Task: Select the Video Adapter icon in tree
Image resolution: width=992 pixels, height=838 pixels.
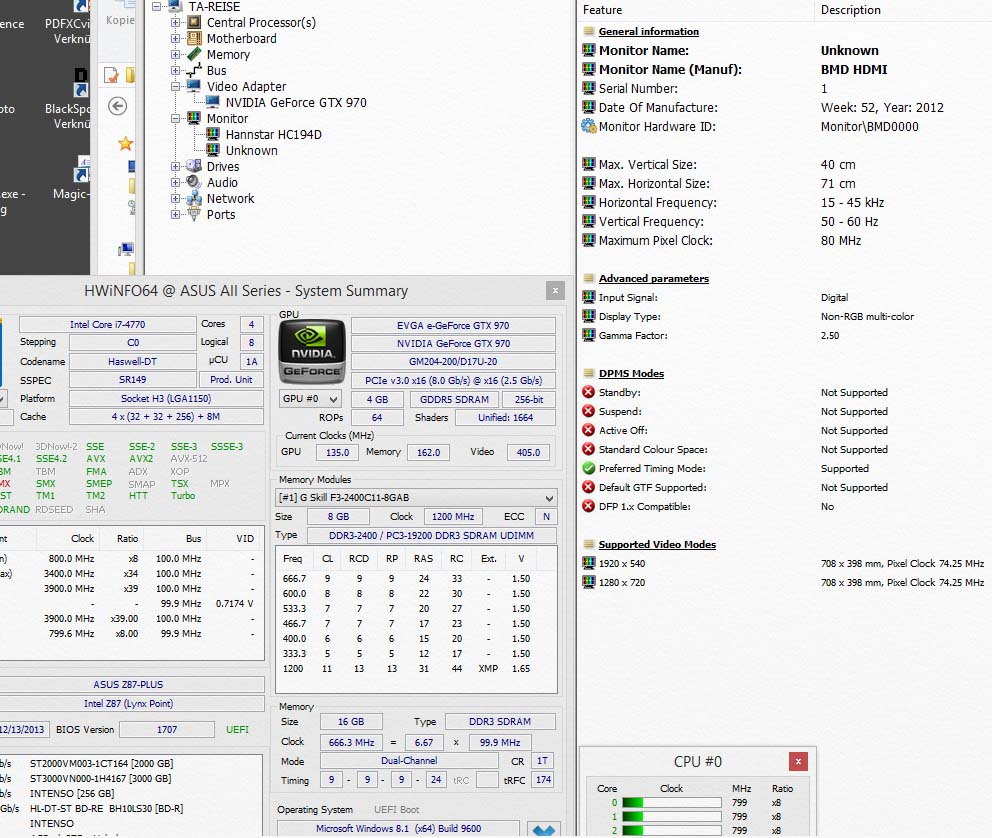Action: pos(194,86)
